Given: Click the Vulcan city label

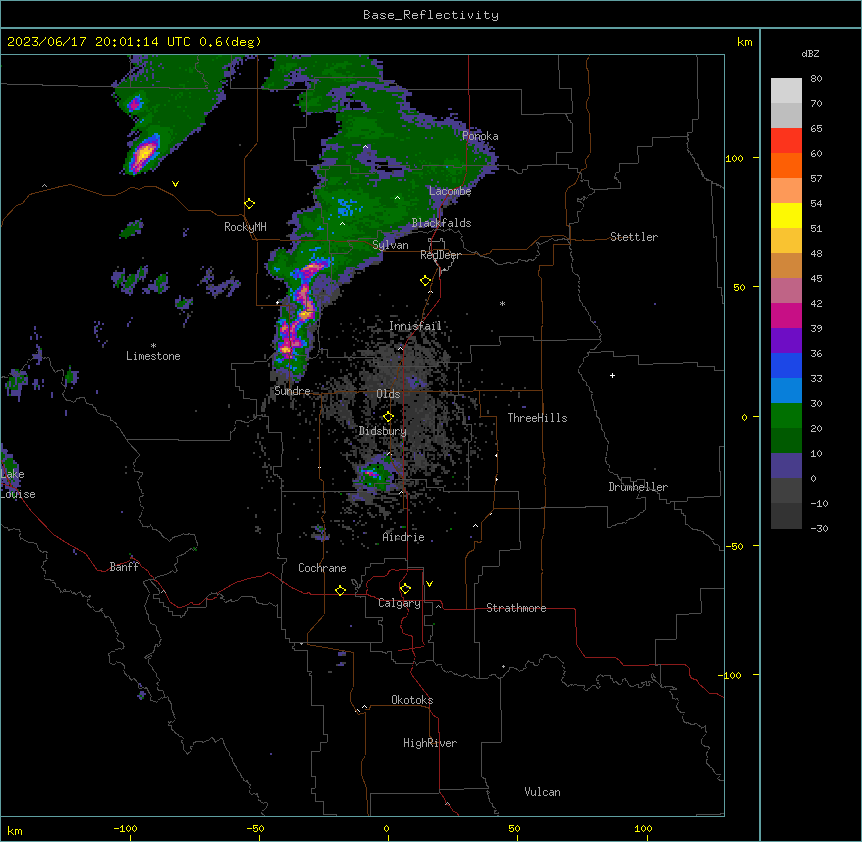Looking at the screenshot, I should (x=542, y=792).
